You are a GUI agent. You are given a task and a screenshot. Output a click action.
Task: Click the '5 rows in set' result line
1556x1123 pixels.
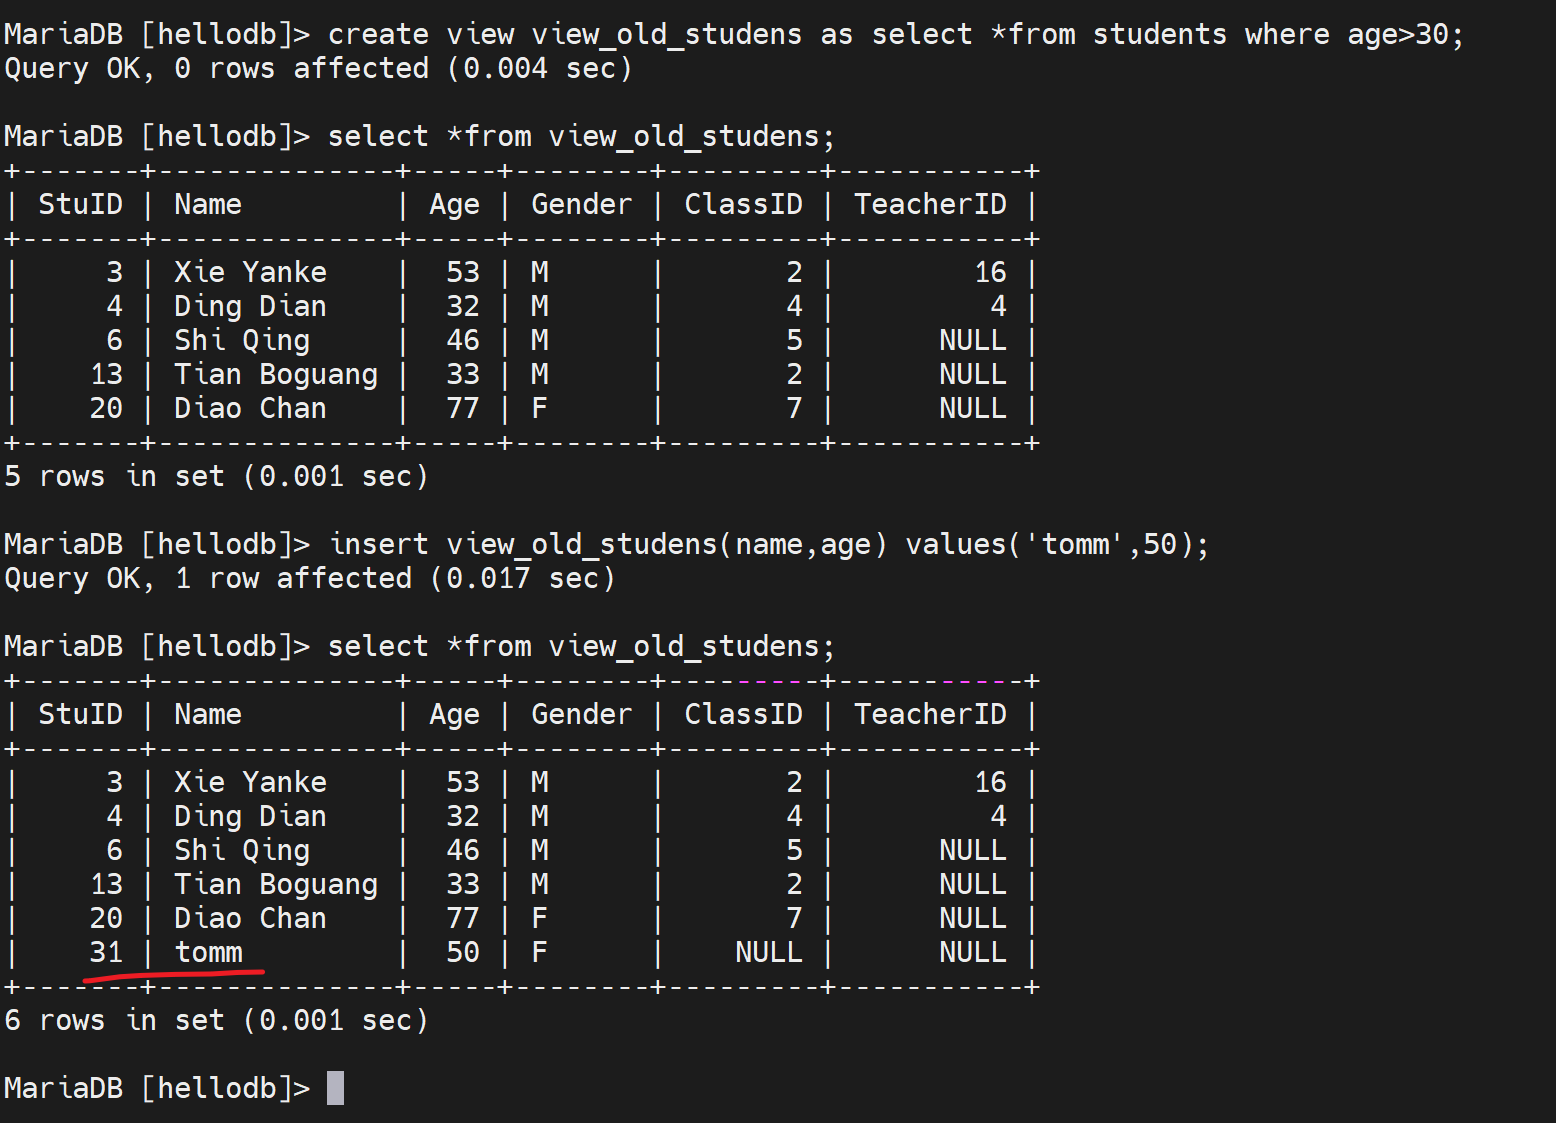tap(216, 476)
